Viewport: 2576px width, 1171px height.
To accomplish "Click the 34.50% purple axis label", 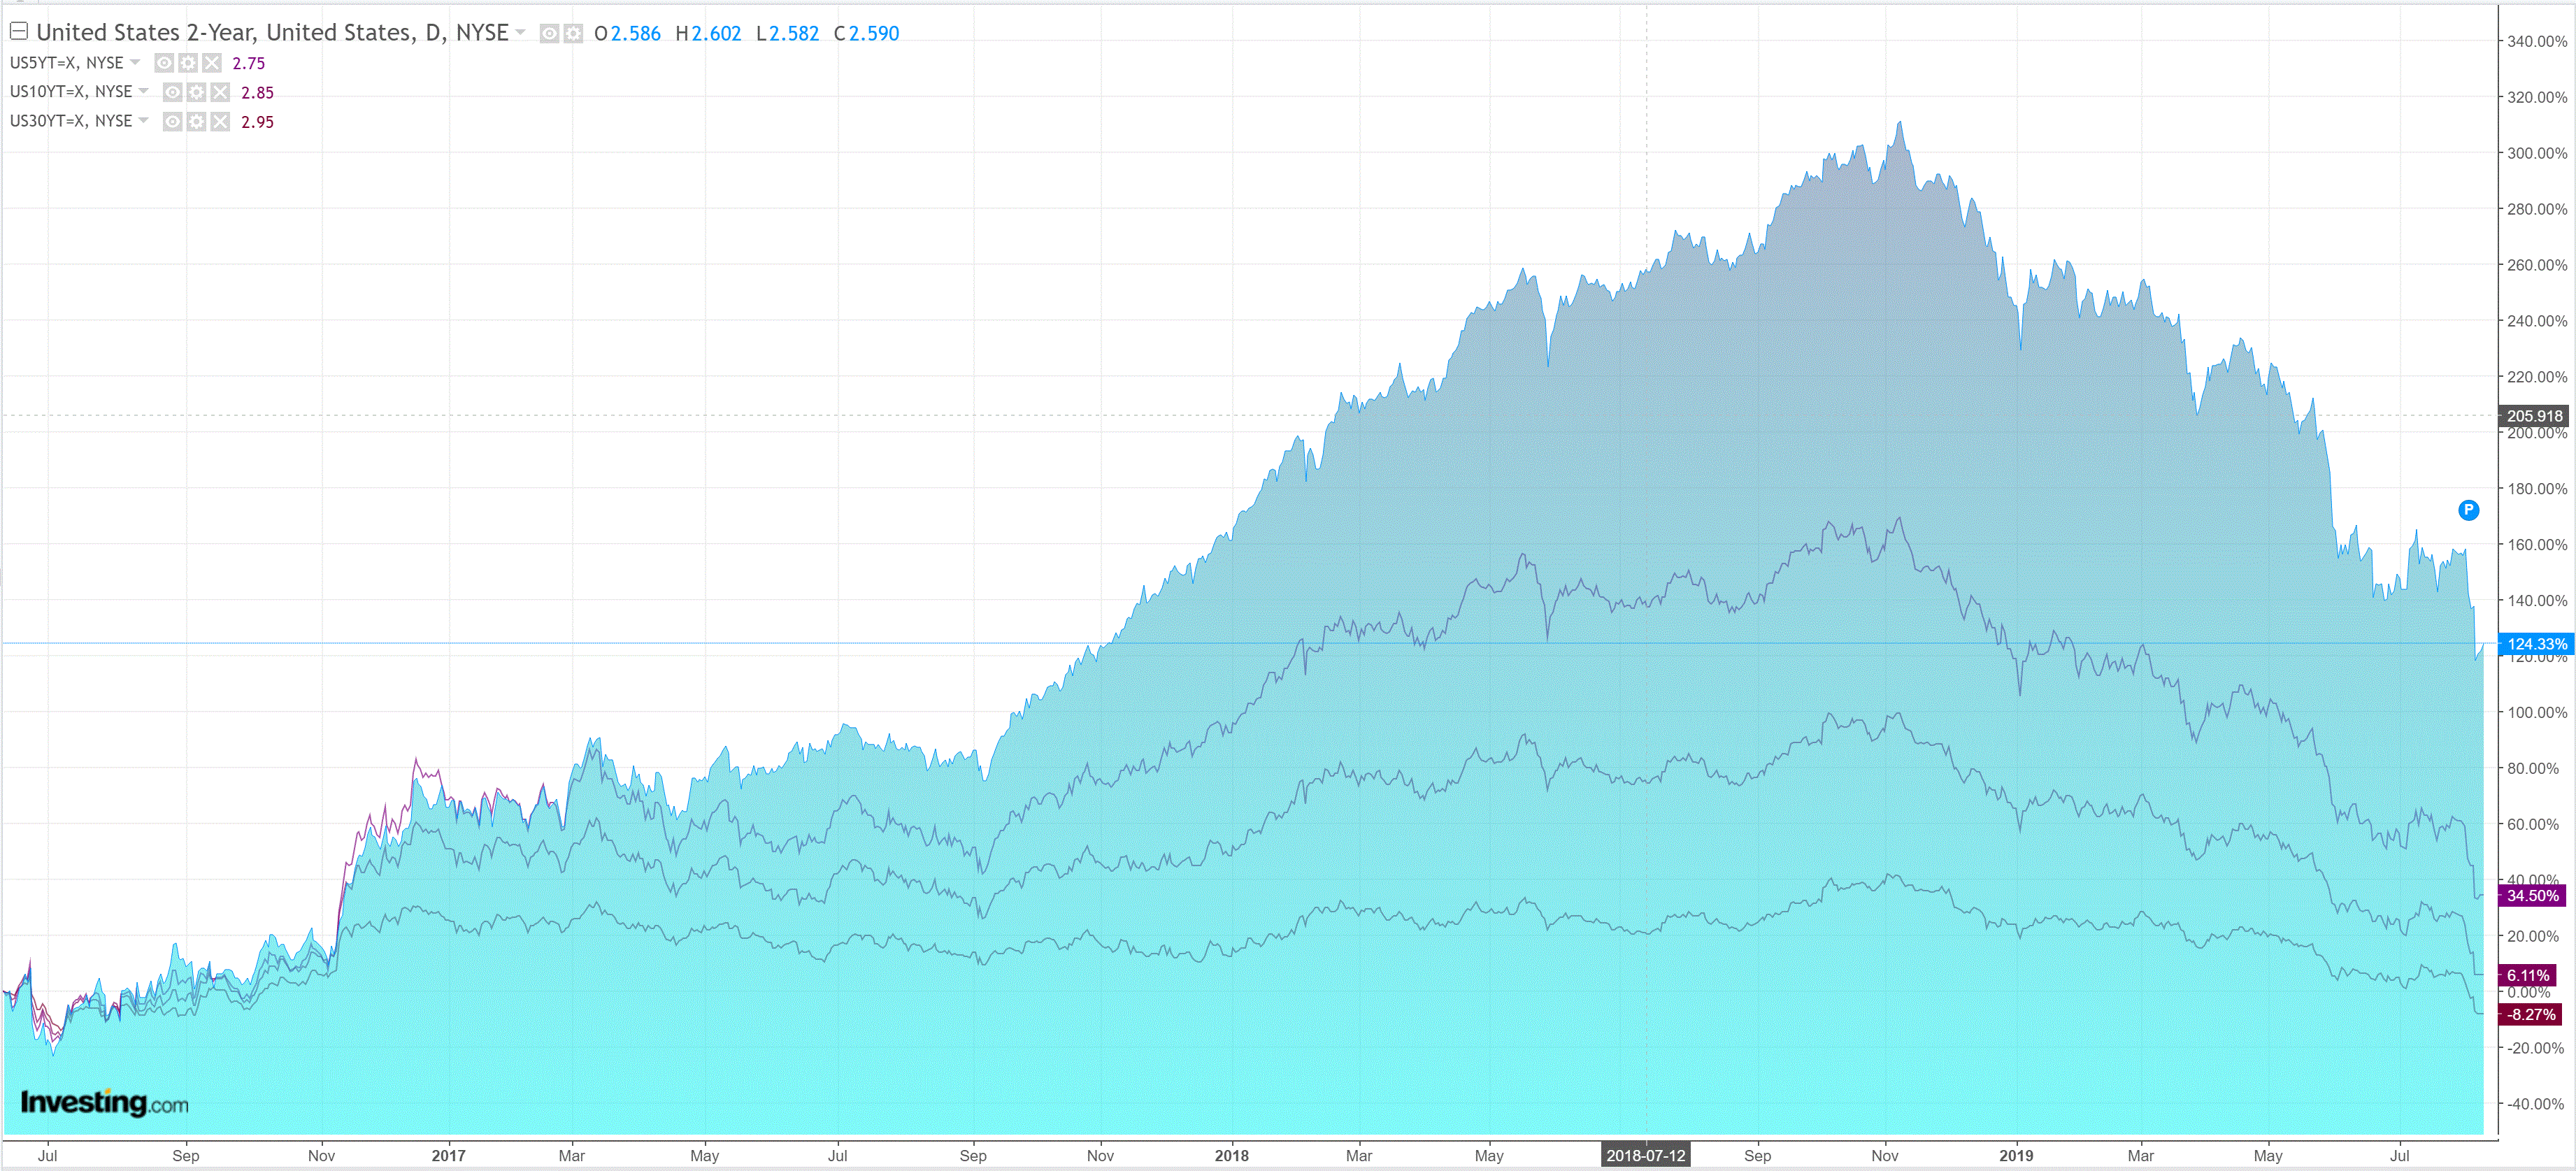I will tap(2532, 895).
